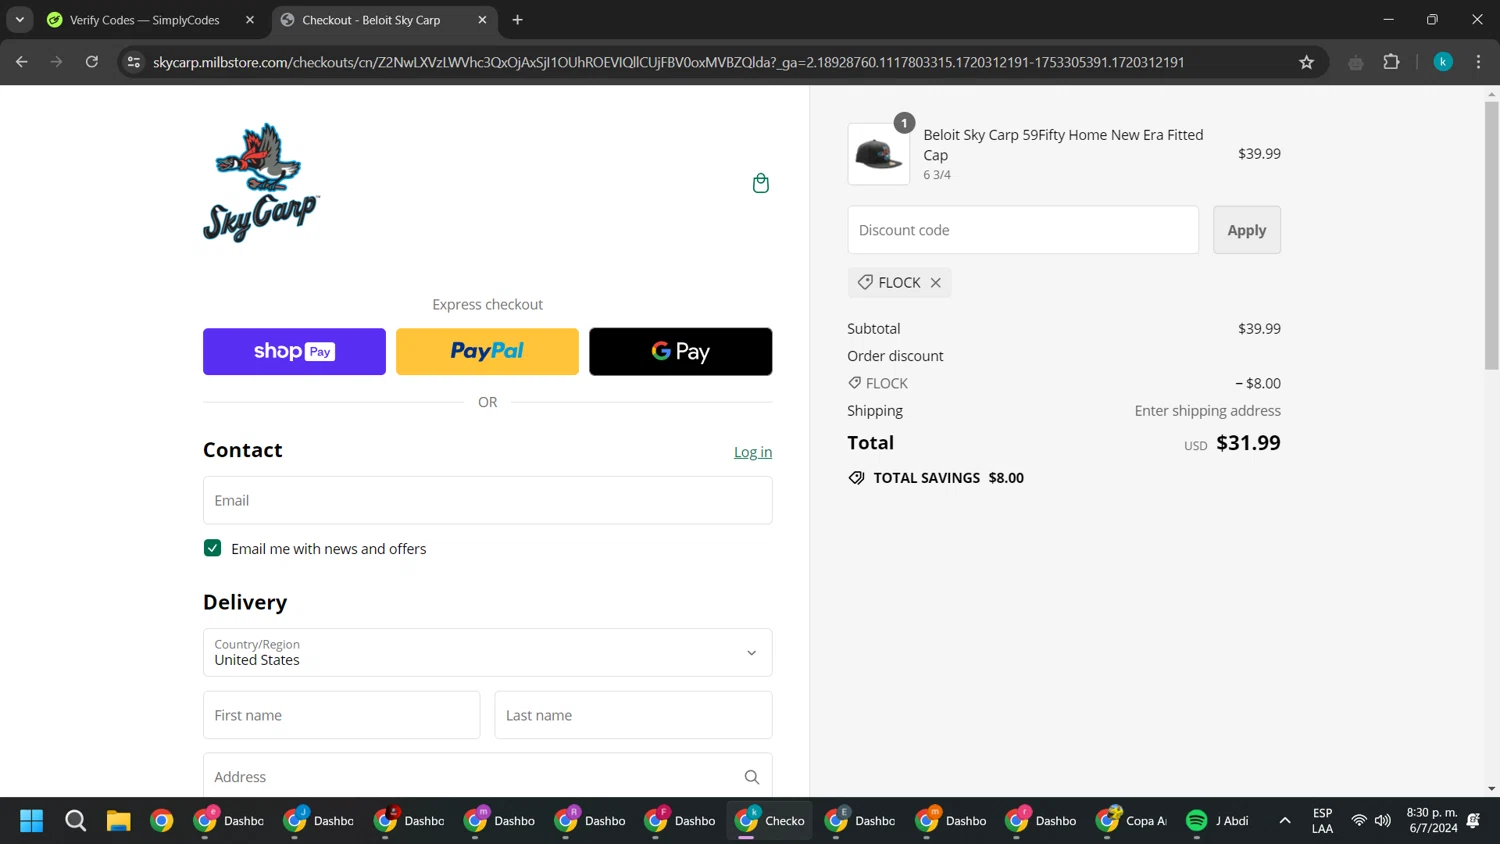The width and height of the screenshot is (1500, 844).
Task: Open the Wi-Fi network tray icon
Action: point(1359,821)
